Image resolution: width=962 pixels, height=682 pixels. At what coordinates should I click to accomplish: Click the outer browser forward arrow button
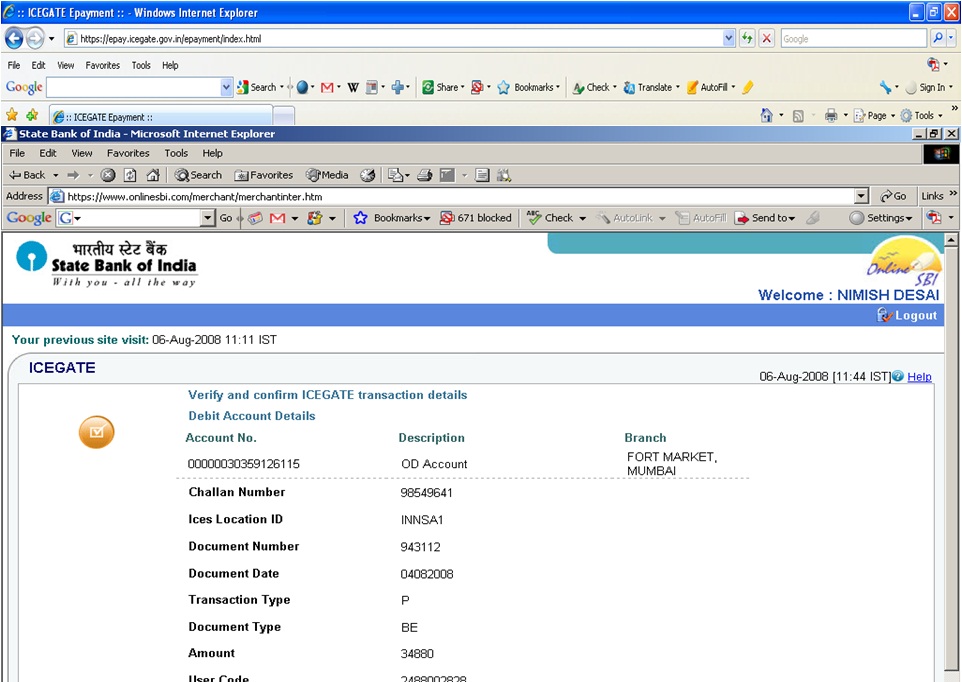[x=35, y=39]
